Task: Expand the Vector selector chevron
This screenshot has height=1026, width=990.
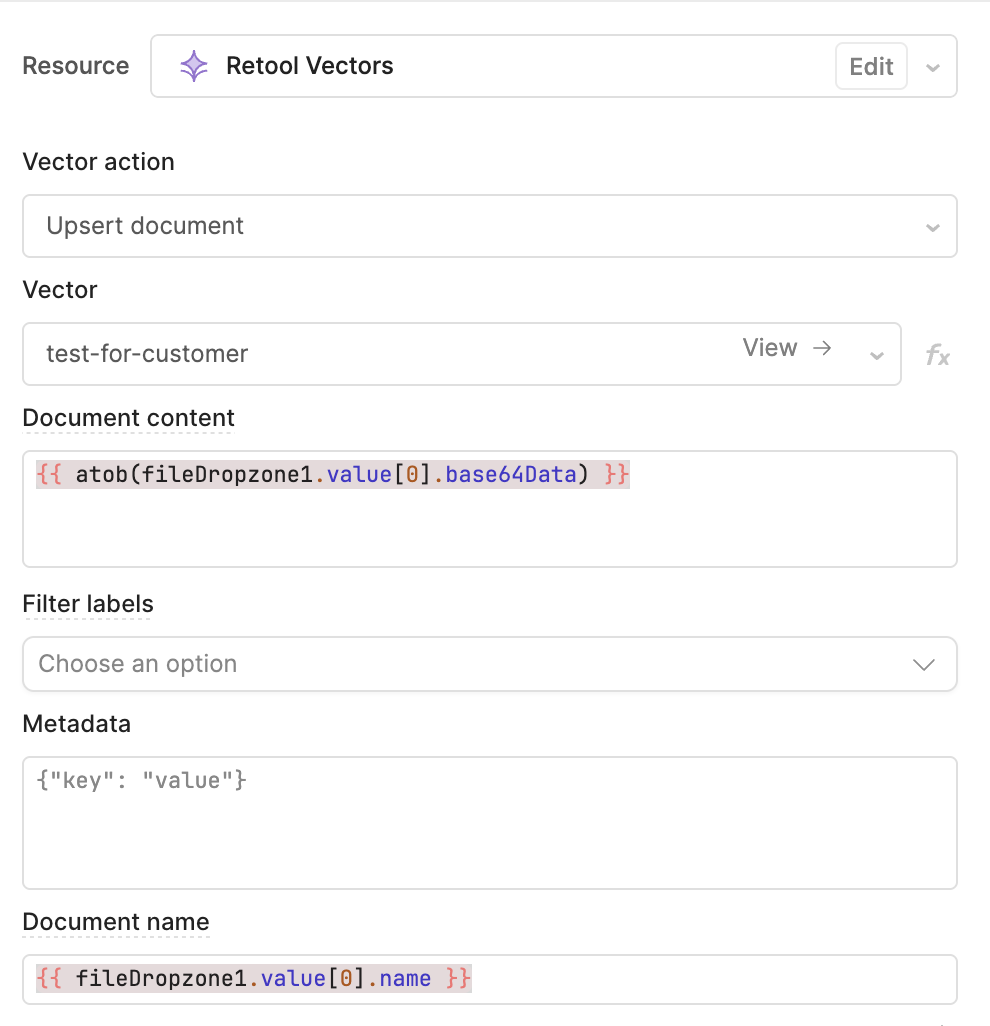Action: tap(877, 355)
